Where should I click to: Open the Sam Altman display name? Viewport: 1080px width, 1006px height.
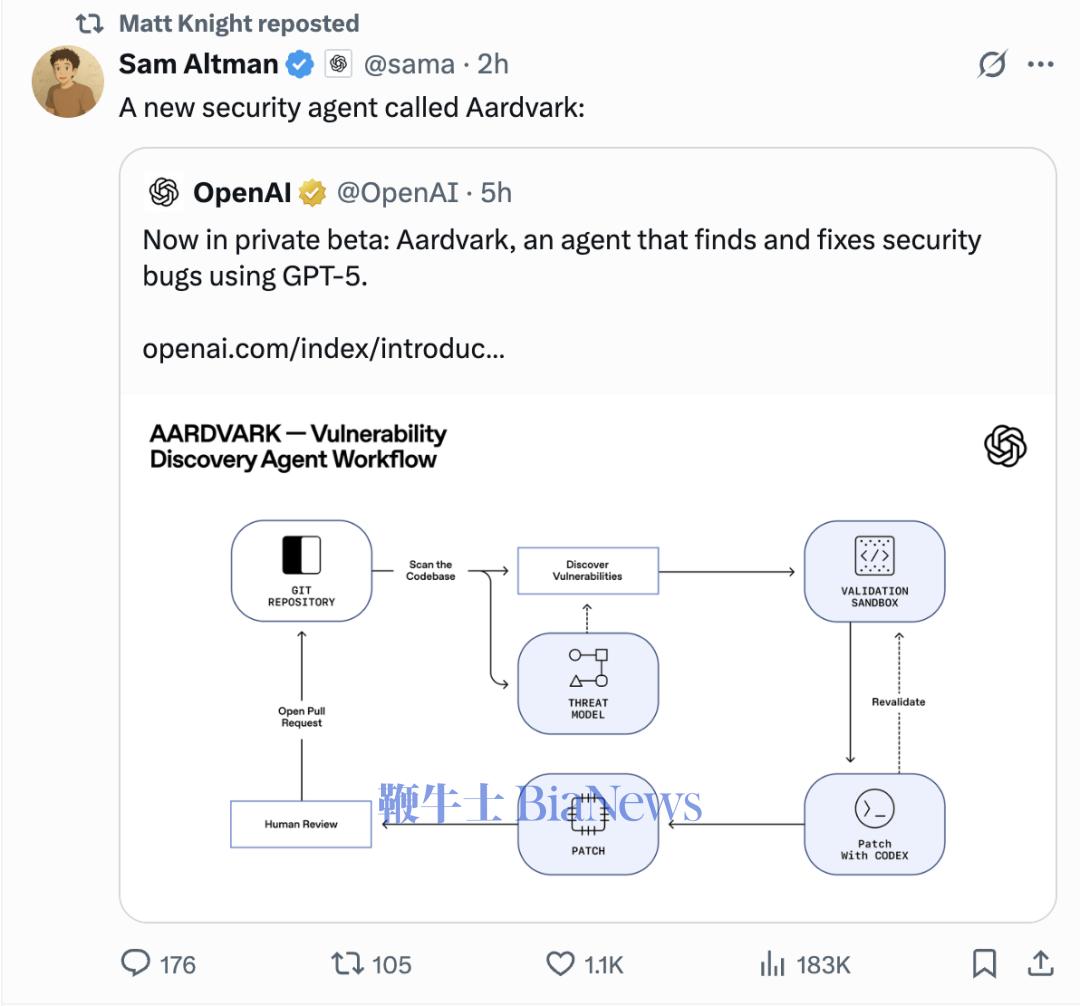[x=198, y=64]
